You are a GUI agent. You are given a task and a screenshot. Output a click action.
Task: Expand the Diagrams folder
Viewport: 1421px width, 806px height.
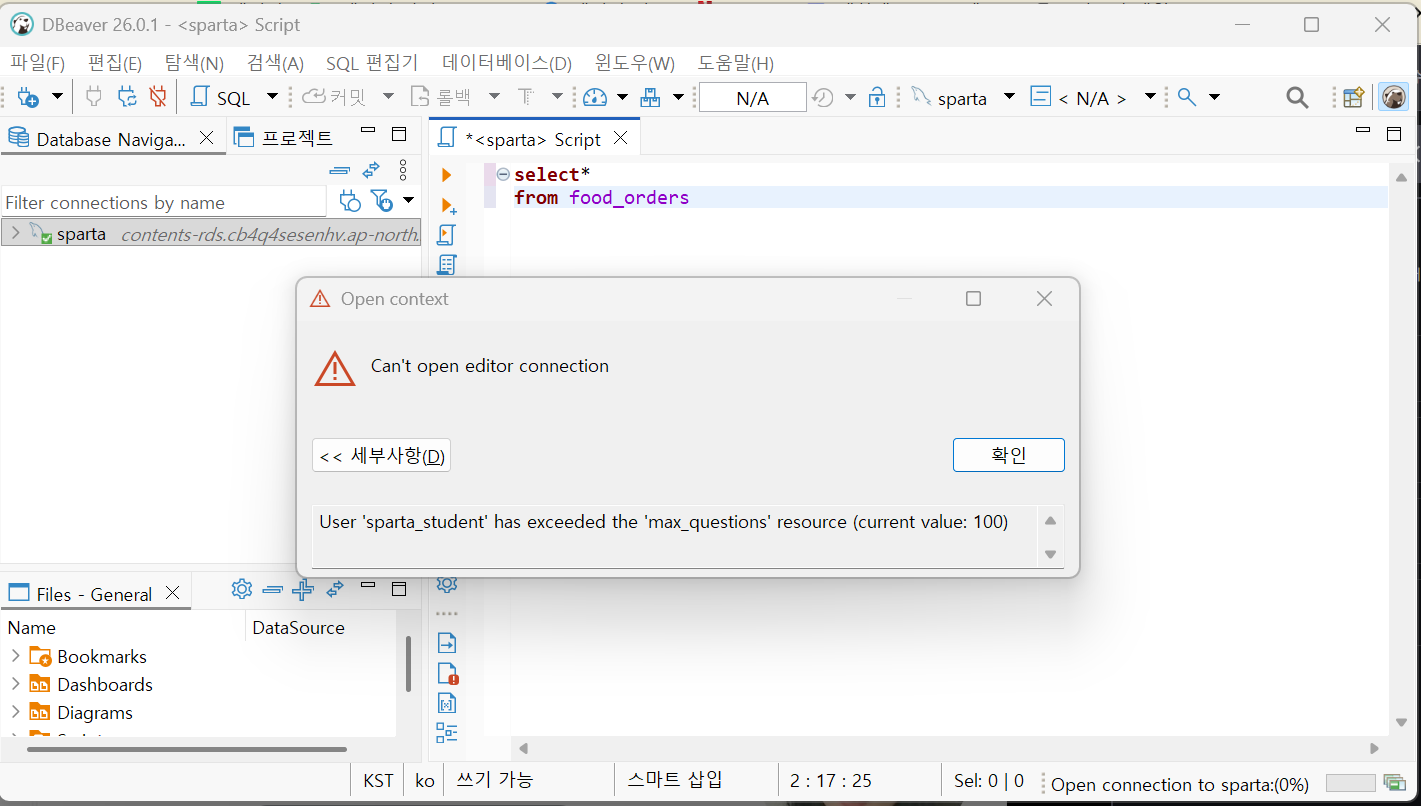15,712
